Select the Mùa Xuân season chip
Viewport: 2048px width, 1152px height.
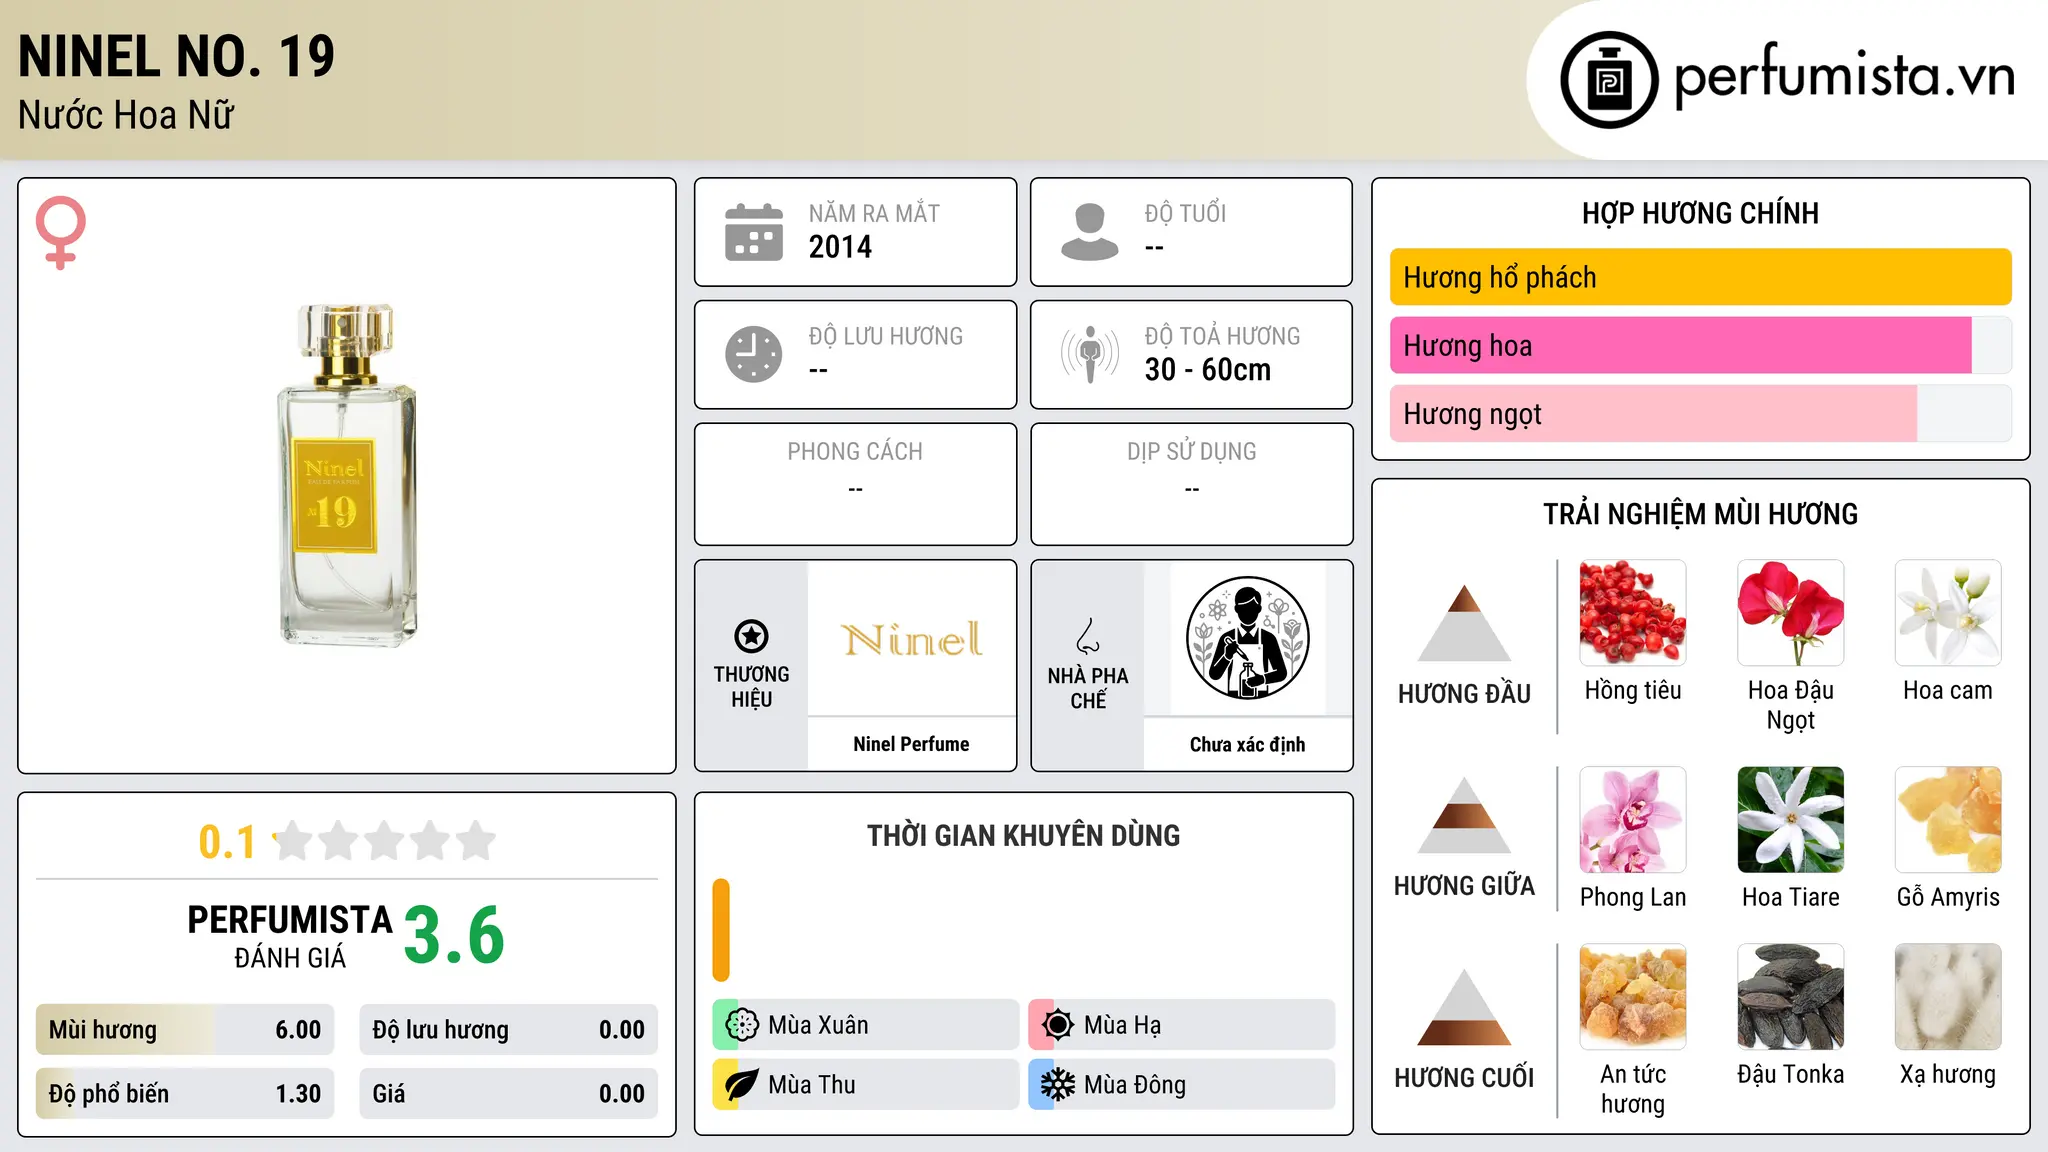tap(866, 1025)
